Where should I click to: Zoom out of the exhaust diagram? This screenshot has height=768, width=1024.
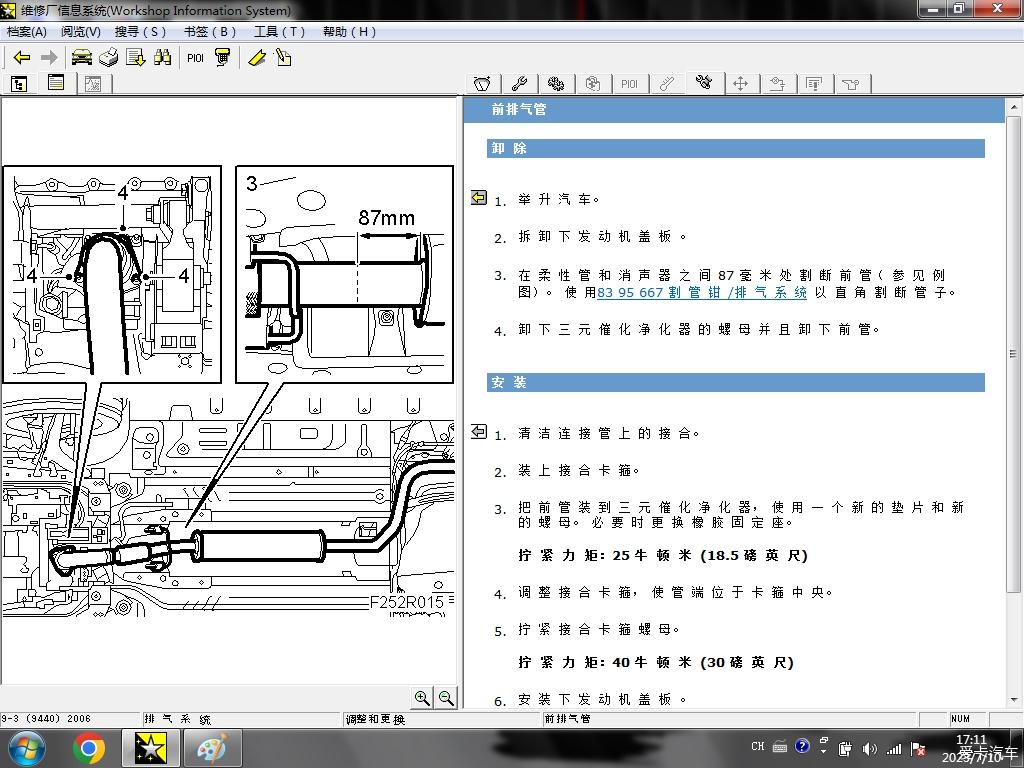coord(446,697)
